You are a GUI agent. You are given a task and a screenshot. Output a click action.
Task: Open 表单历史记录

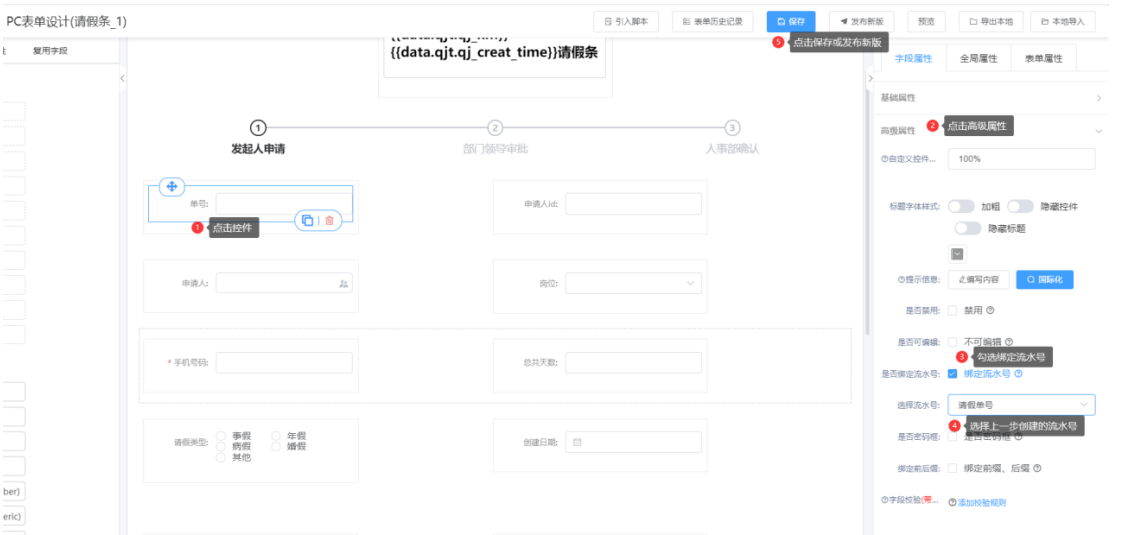tap(712, 21)
